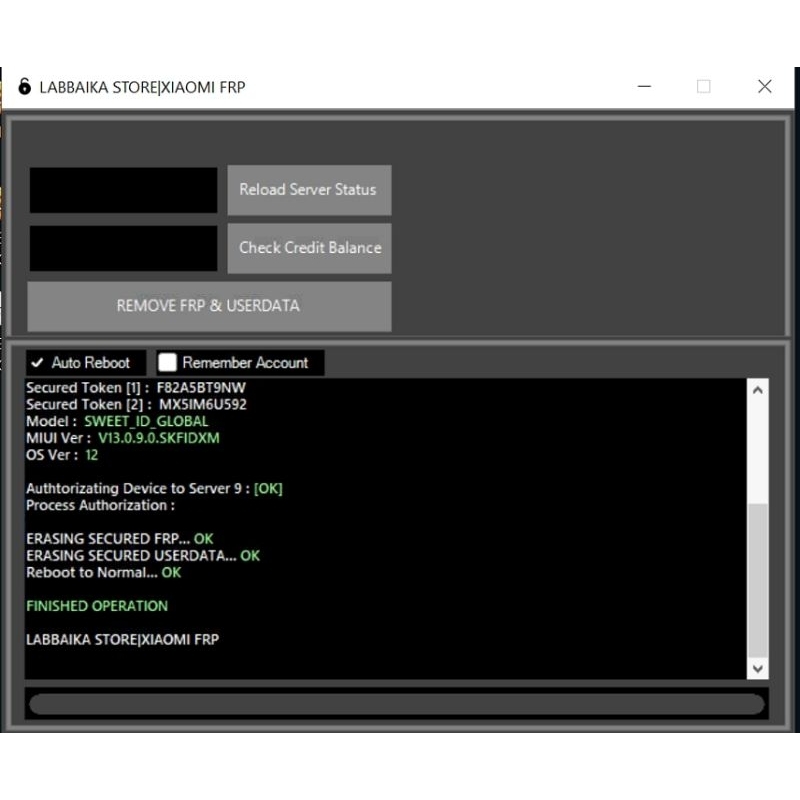Click MIUI version V13.0.9.0.SKFIDXM

click(159, 438)
